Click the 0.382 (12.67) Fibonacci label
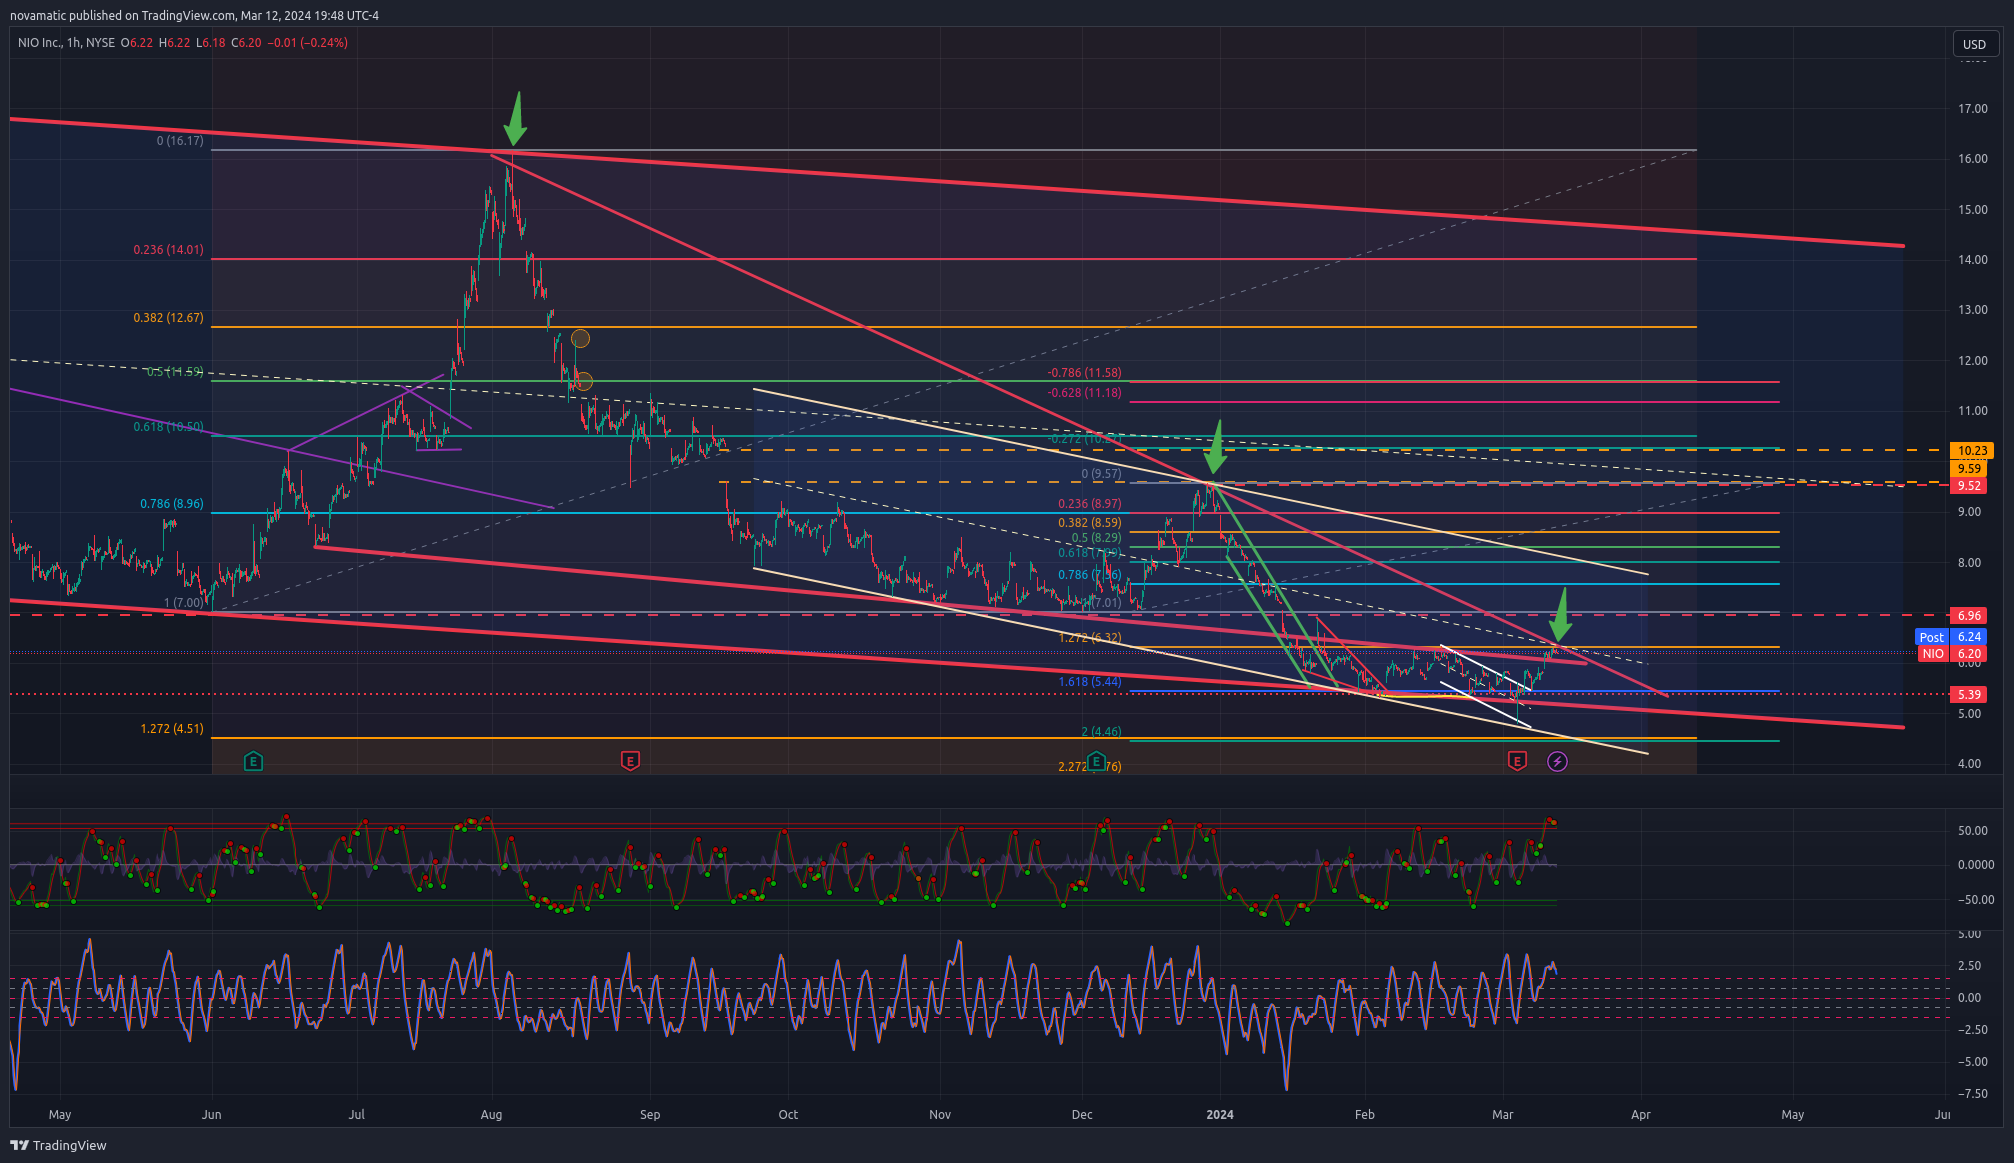The width and height of the screenshot is (2014, 1163). coord(168,318)
